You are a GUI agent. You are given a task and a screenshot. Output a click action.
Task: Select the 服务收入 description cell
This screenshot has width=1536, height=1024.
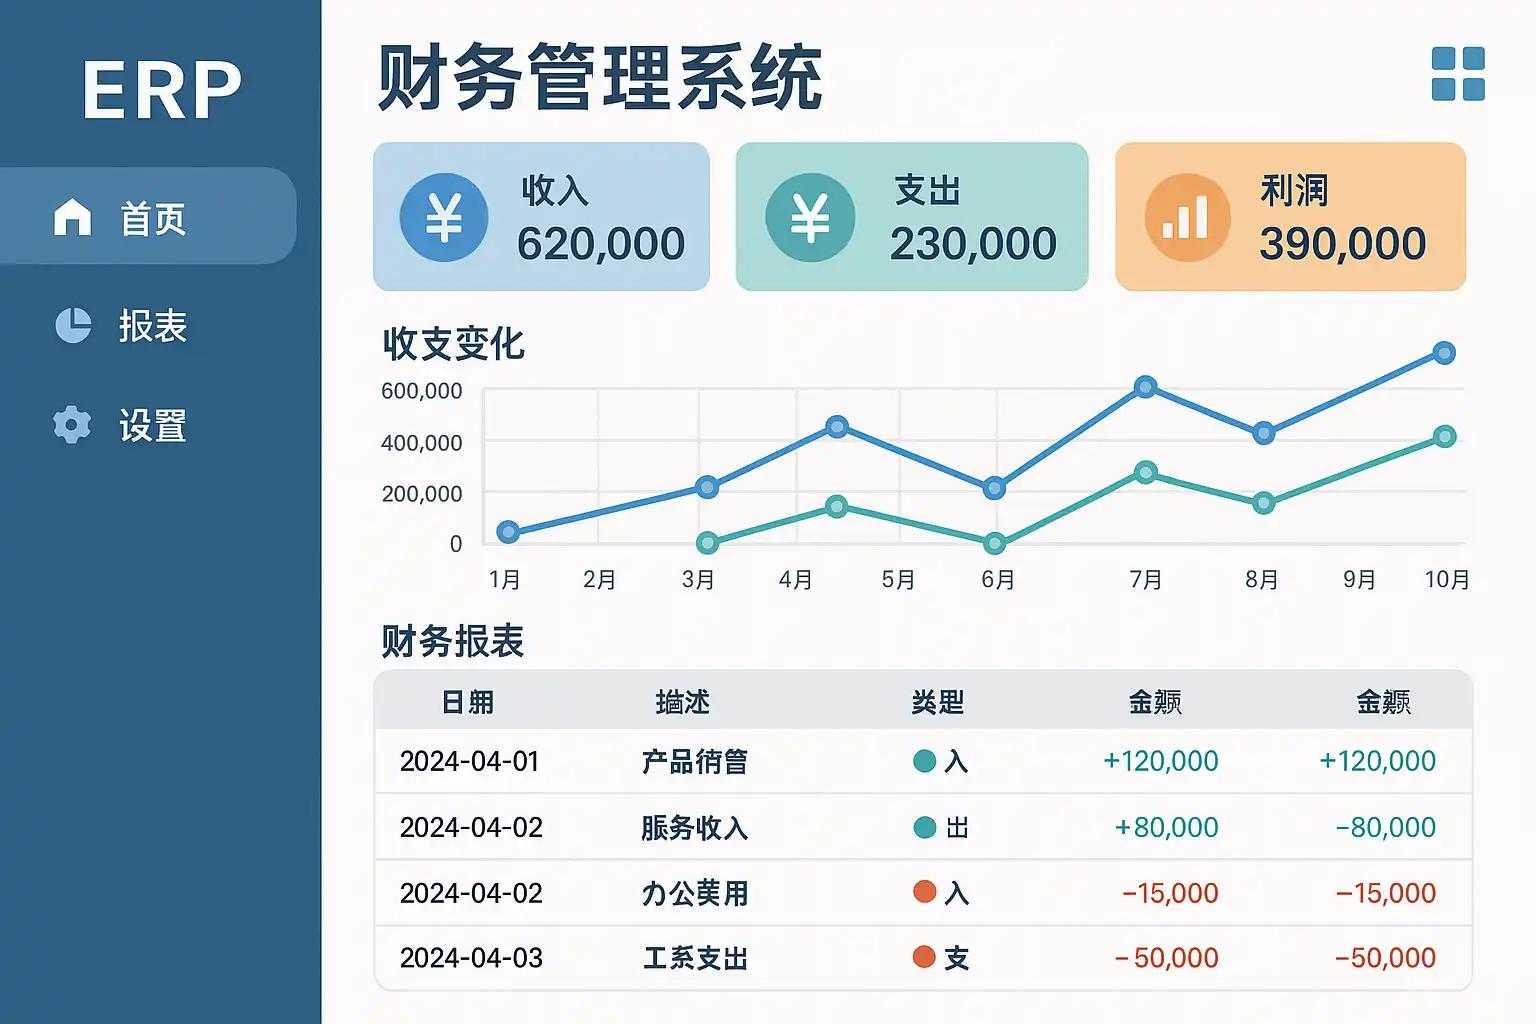tap(695, 828)
